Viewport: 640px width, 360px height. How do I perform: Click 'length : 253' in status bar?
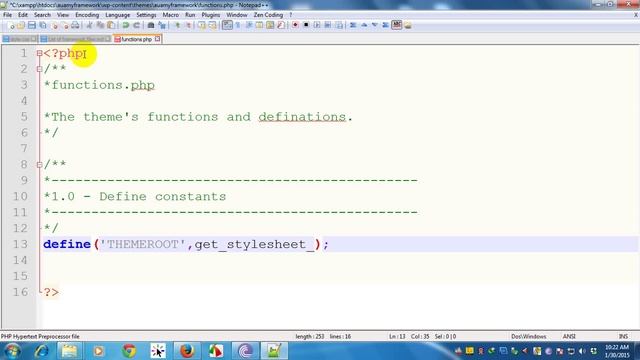pyautogui.click(x=309, y=336)
